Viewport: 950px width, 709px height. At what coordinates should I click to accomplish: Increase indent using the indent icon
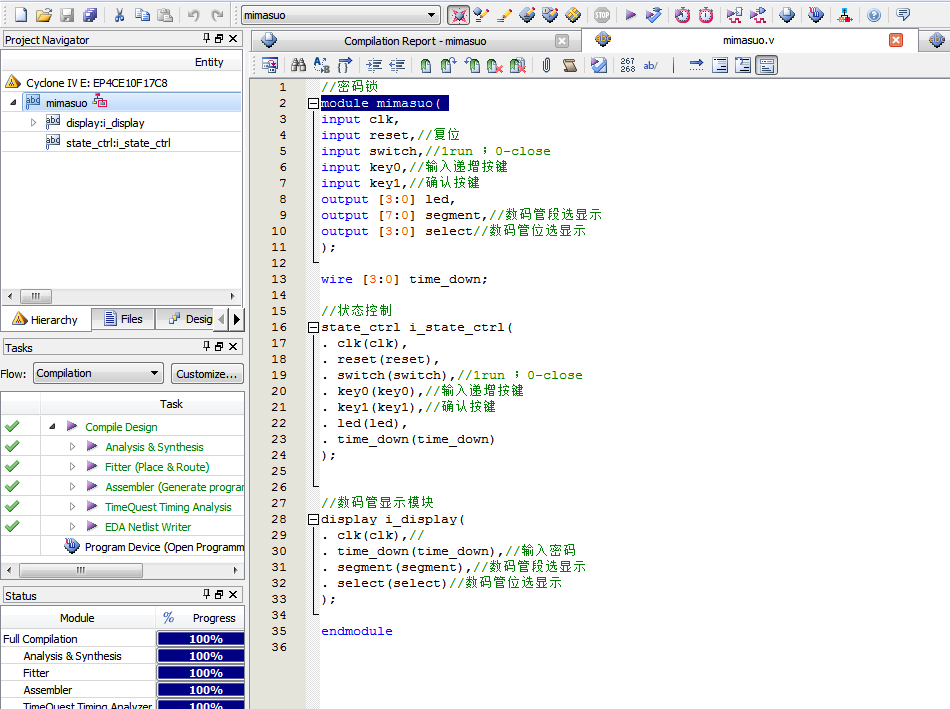pyautogui.click(x=374, y=65)
